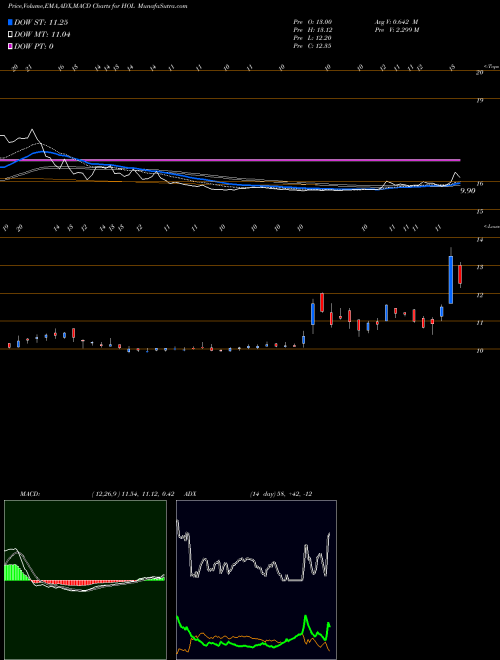Click the green +DI line peak in ADX panel
The image size is (500, 660).
tap(306, 617)
